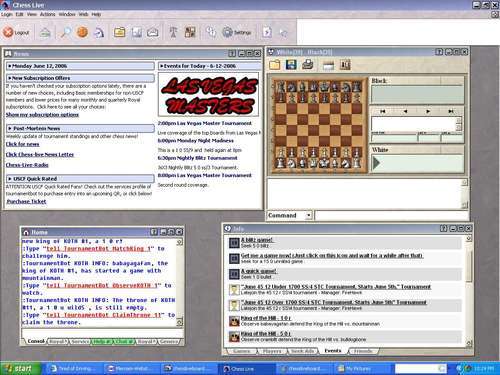
Task: Click Show my subscription options link
Action: 42,115
